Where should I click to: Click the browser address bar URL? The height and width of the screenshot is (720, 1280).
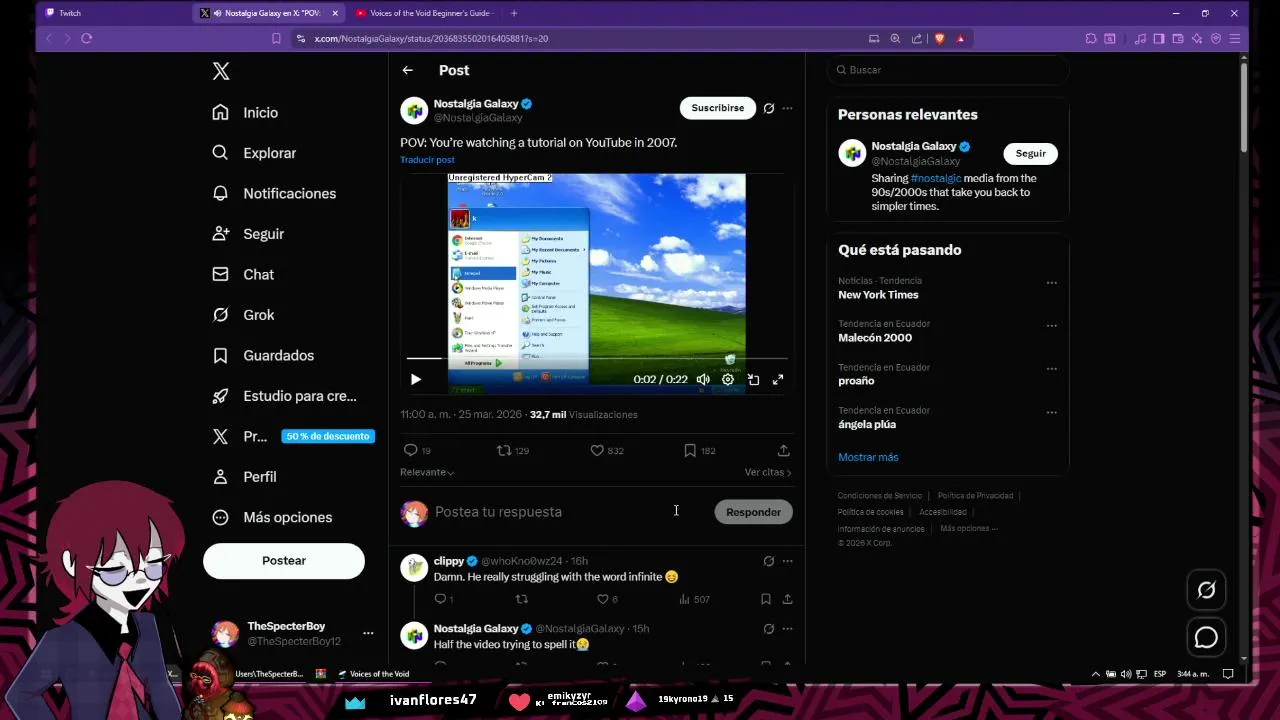[431, 38]
